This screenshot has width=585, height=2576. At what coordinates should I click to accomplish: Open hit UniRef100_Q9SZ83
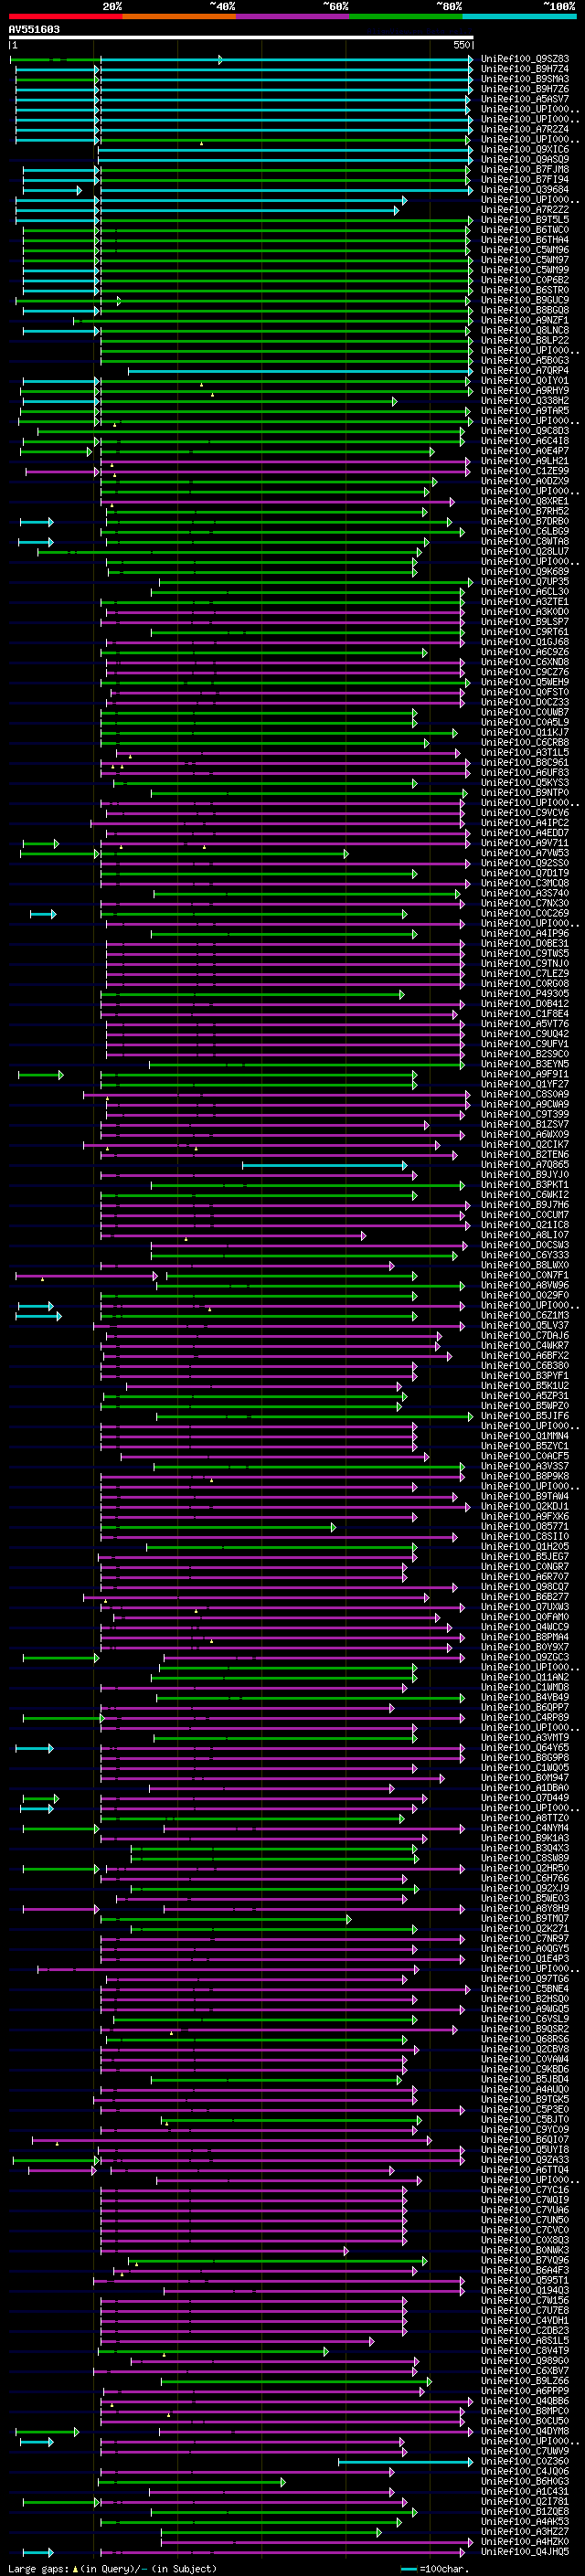(525, 59)
